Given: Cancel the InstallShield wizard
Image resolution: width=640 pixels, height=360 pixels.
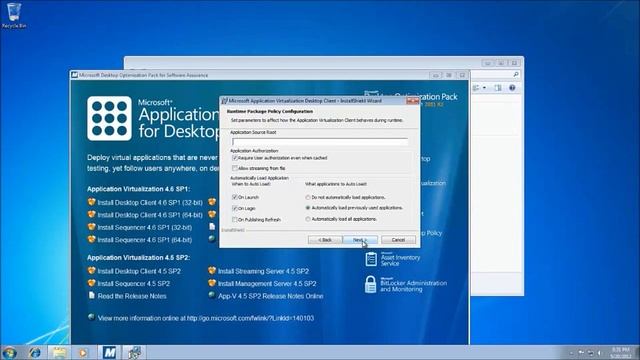Looking at the screenshot, I should click(x=398, y=240).
